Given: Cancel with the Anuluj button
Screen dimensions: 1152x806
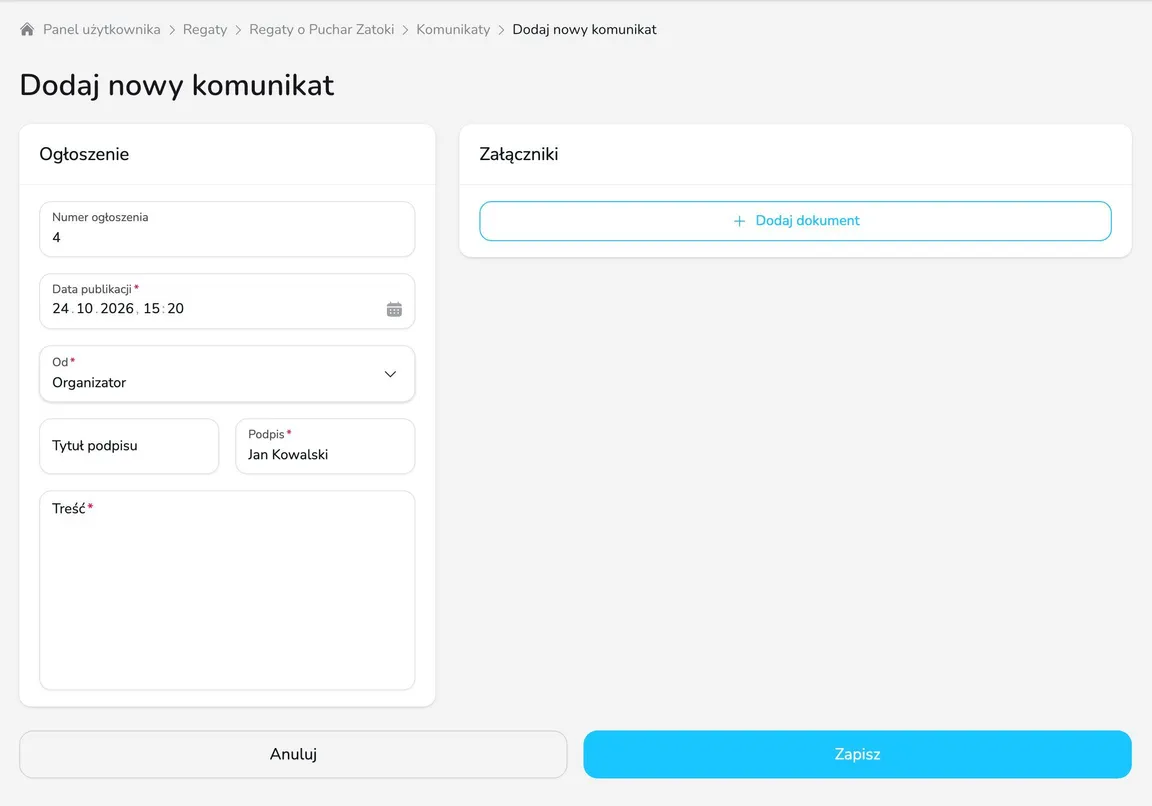Looking at the screenshot, I should (x=293, y=754).
